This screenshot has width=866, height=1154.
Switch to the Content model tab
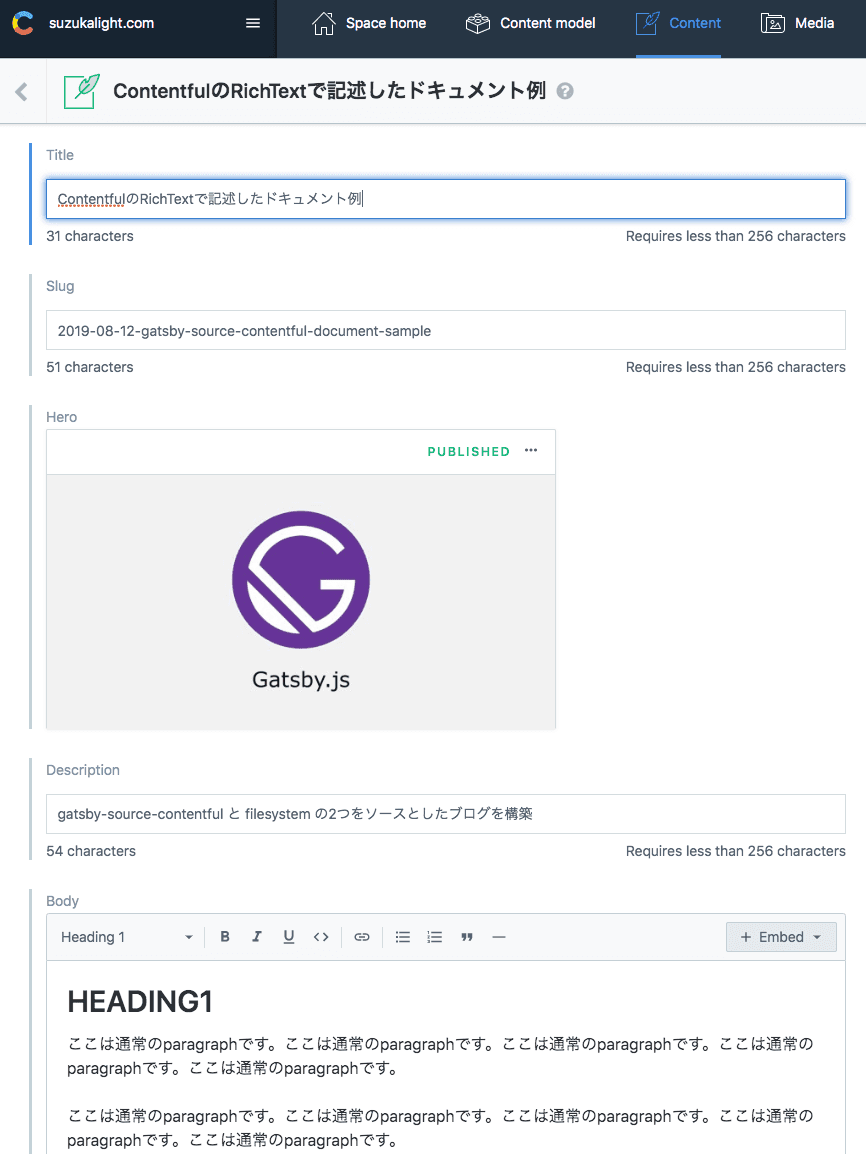(530, 23)
